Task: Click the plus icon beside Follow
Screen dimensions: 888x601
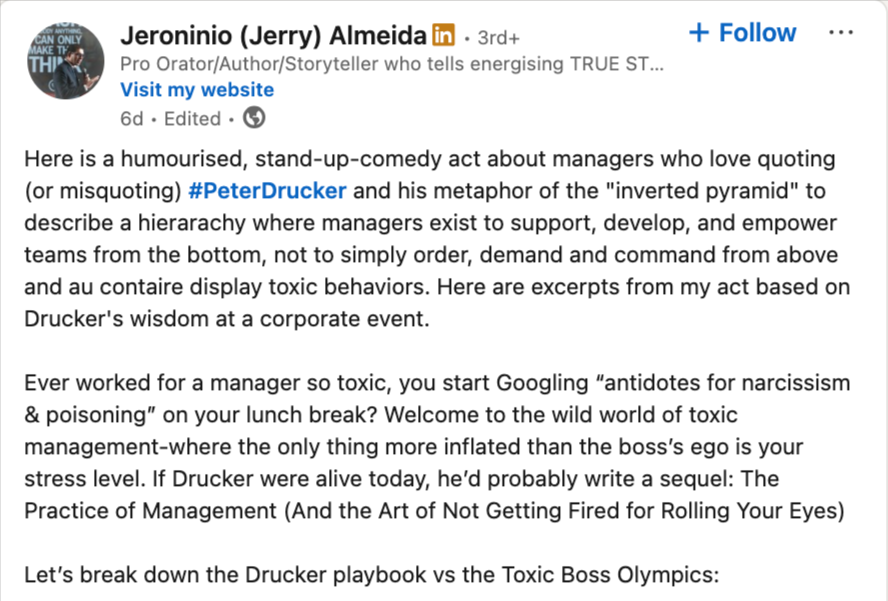Action: [x=699, y=33]
